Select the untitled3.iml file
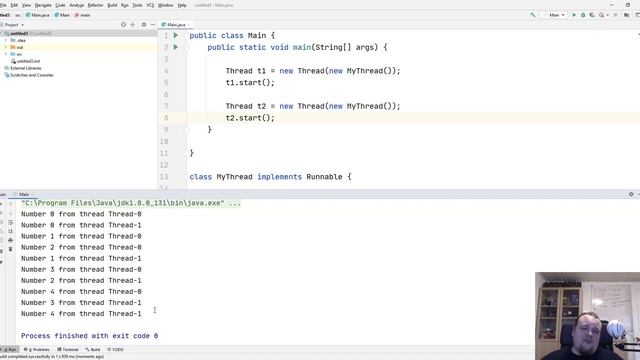Screen dimensions: 640x360 click(x=25, y=61)
